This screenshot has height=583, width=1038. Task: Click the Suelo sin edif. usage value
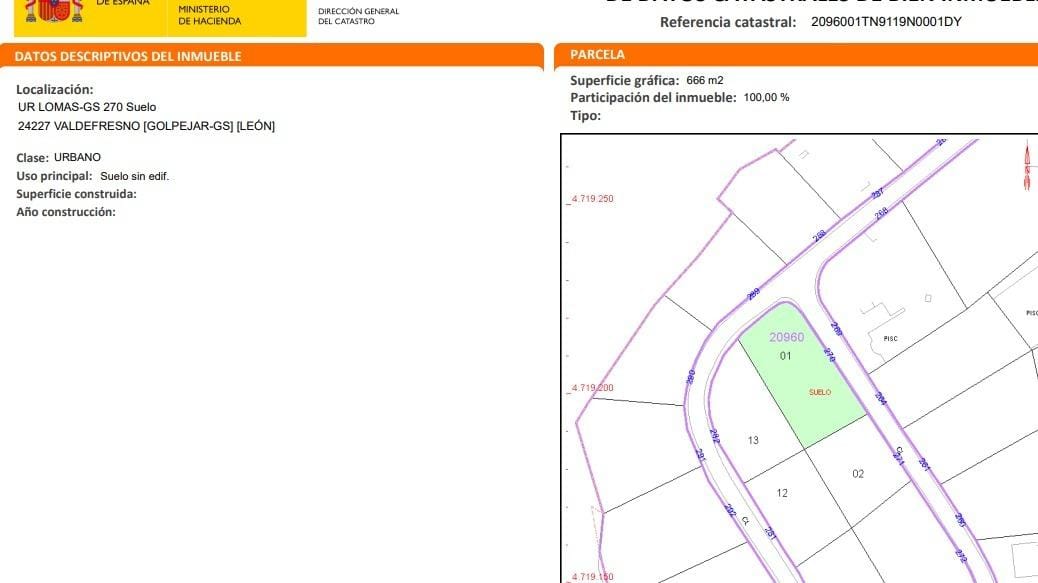pyautogui.click(x=134, y=176)
